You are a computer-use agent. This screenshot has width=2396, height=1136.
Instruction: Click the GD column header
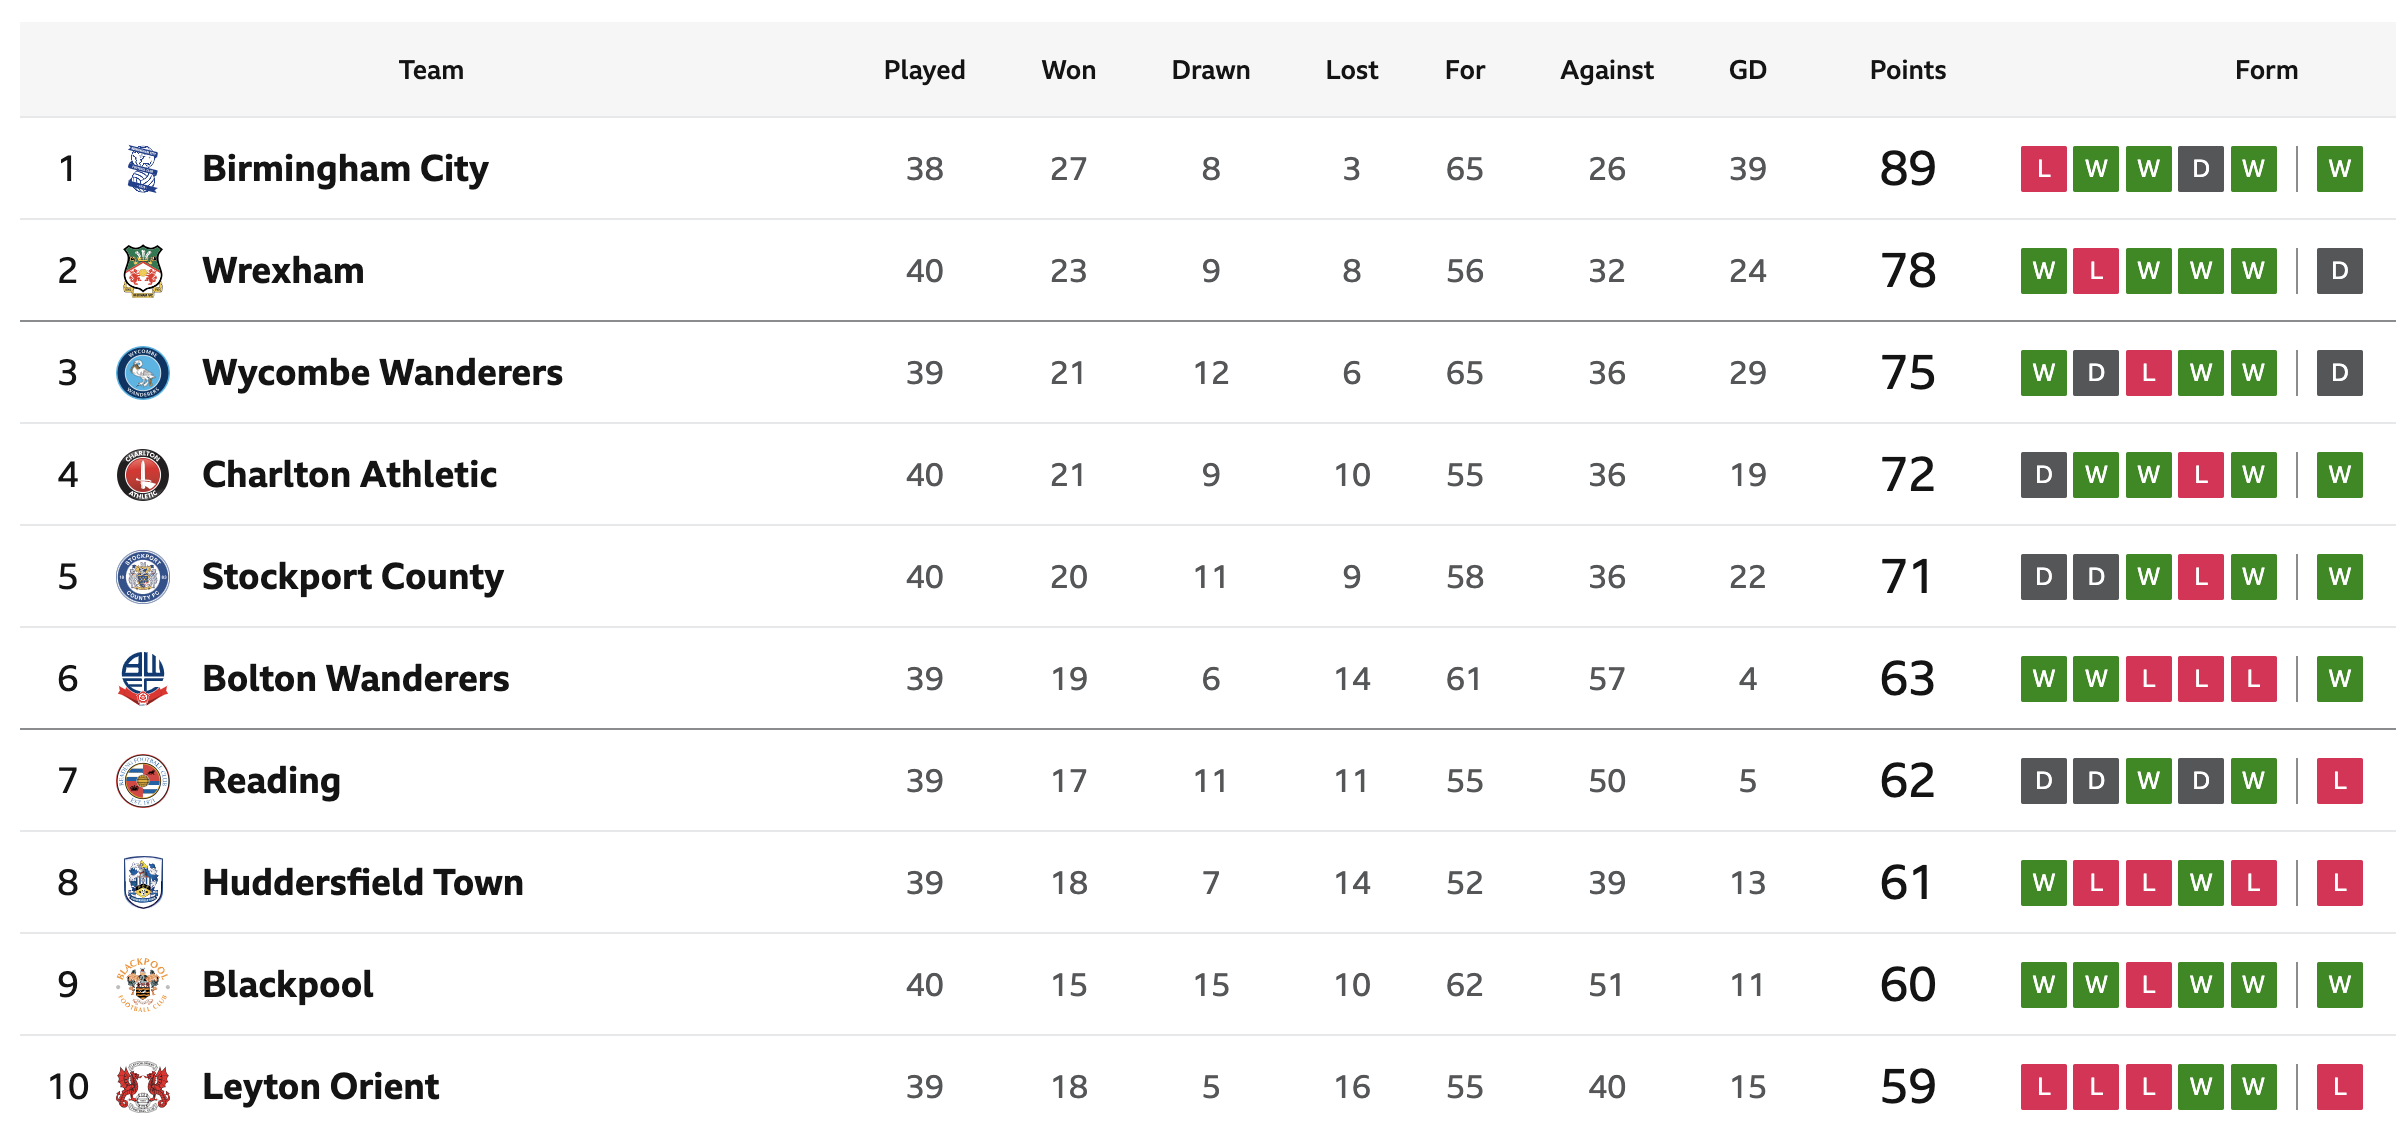[x=1748, y=70]
